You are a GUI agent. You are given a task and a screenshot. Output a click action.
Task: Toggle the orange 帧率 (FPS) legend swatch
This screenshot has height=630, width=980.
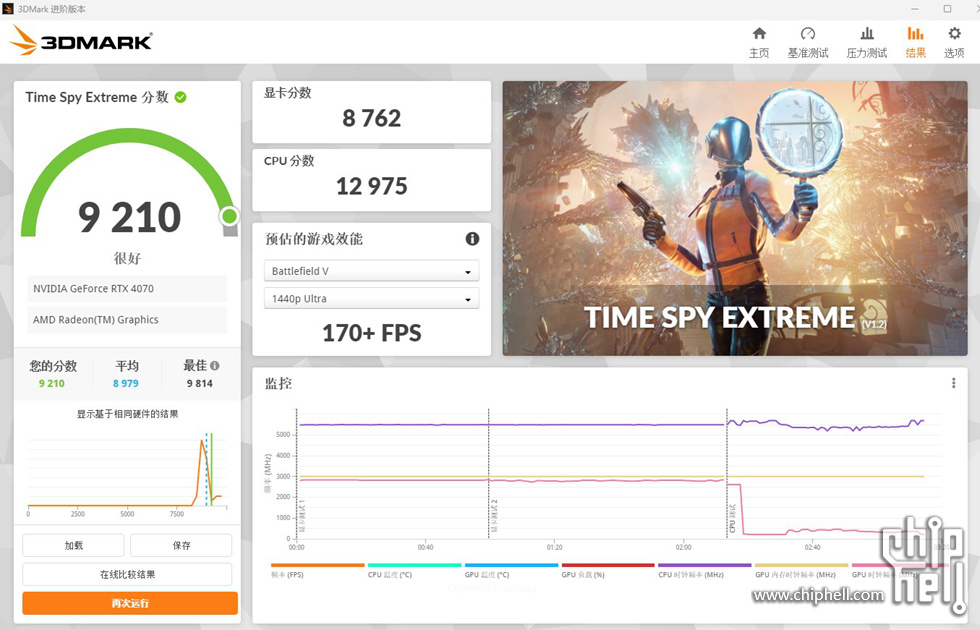(318, 565)
